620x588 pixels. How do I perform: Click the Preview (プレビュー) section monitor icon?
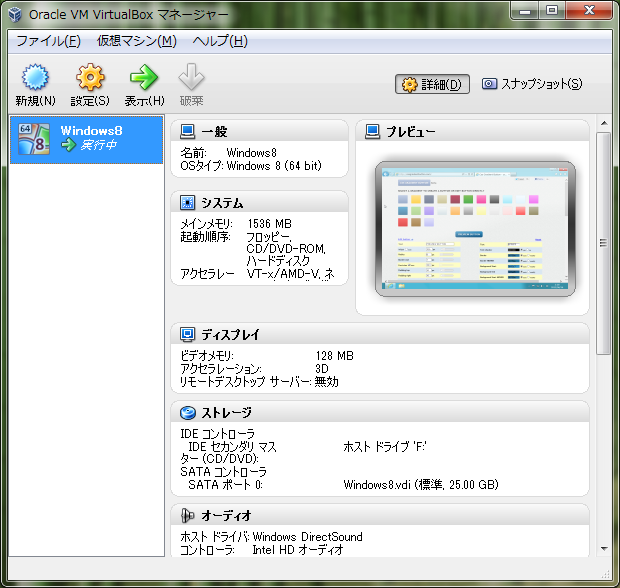[x=372, y=131]
